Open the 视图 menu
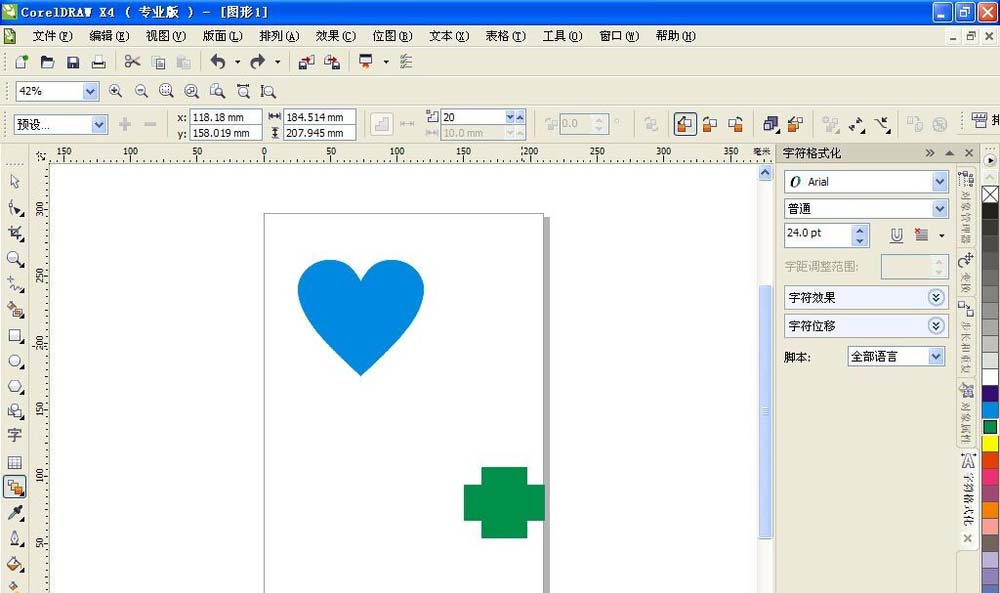This screenshot has height=593, width=1000. pyautogui.click(x=166, y=36)
